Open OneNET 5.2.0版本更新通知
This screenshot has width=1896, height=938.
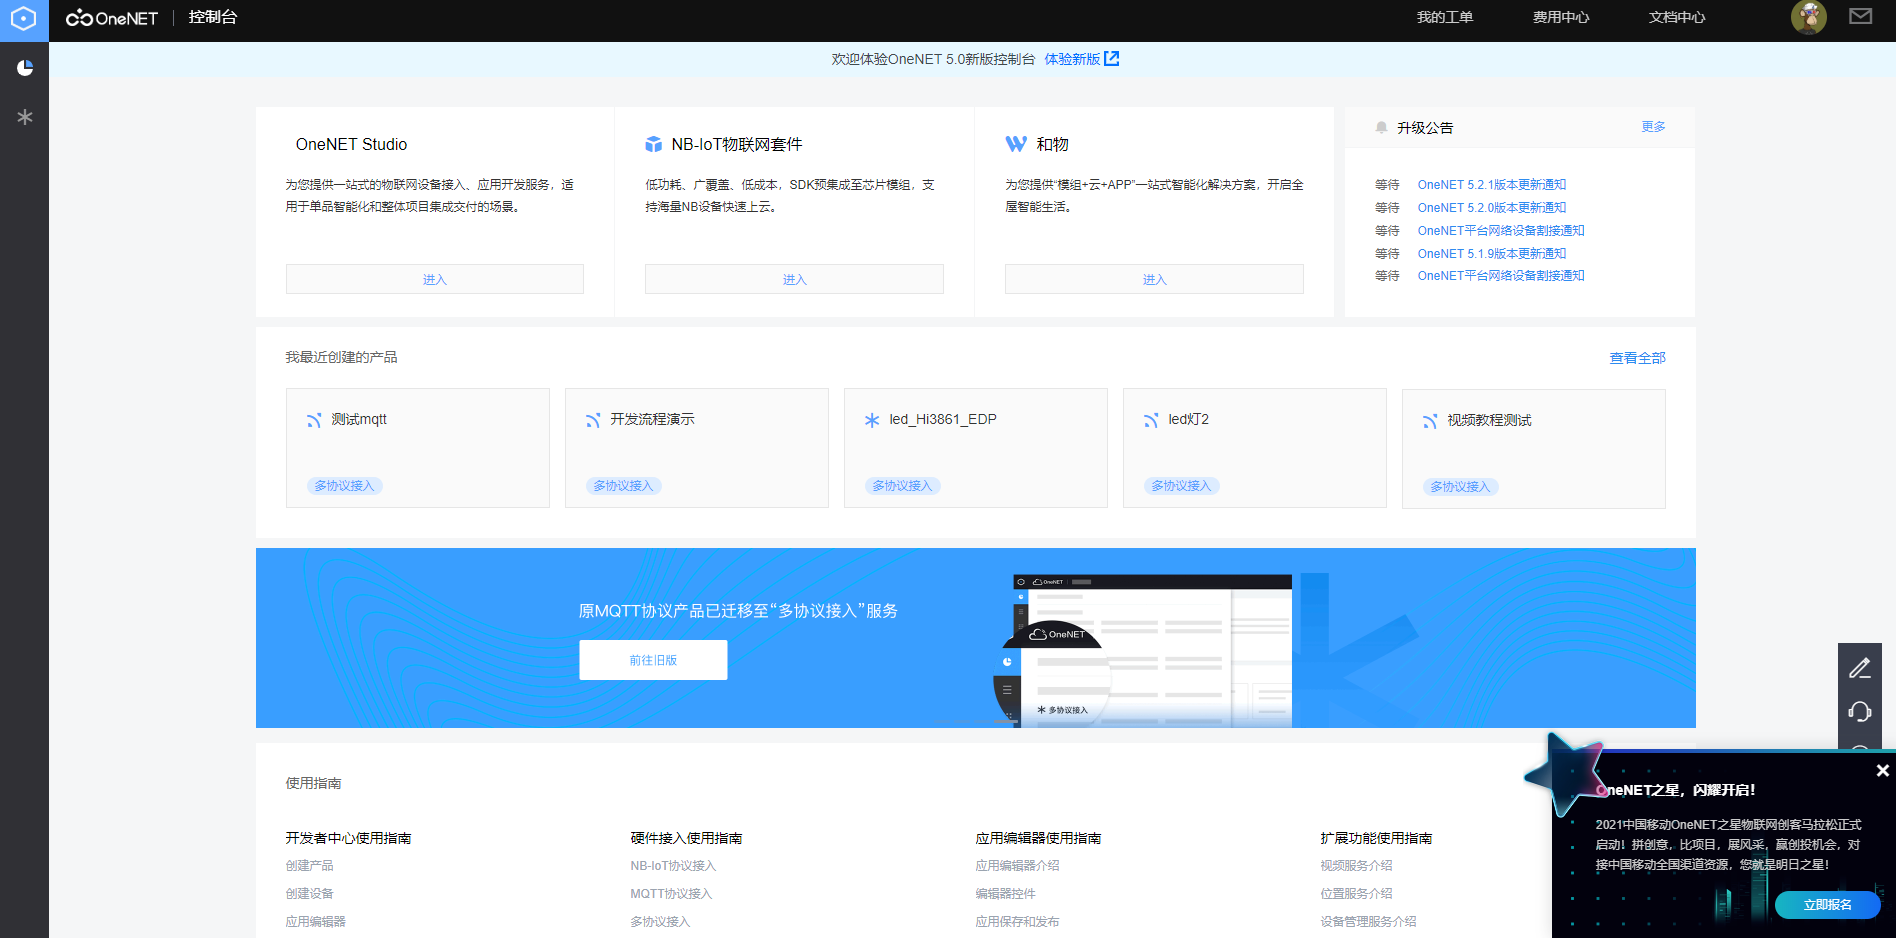(1491, 208)
